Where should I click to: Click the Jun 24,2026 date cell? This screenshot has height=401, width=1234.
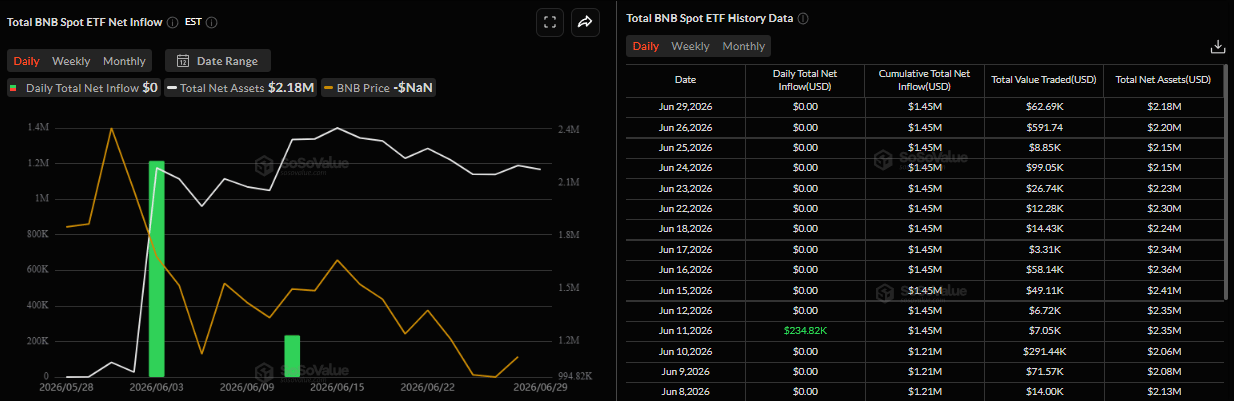coord(685,168)
